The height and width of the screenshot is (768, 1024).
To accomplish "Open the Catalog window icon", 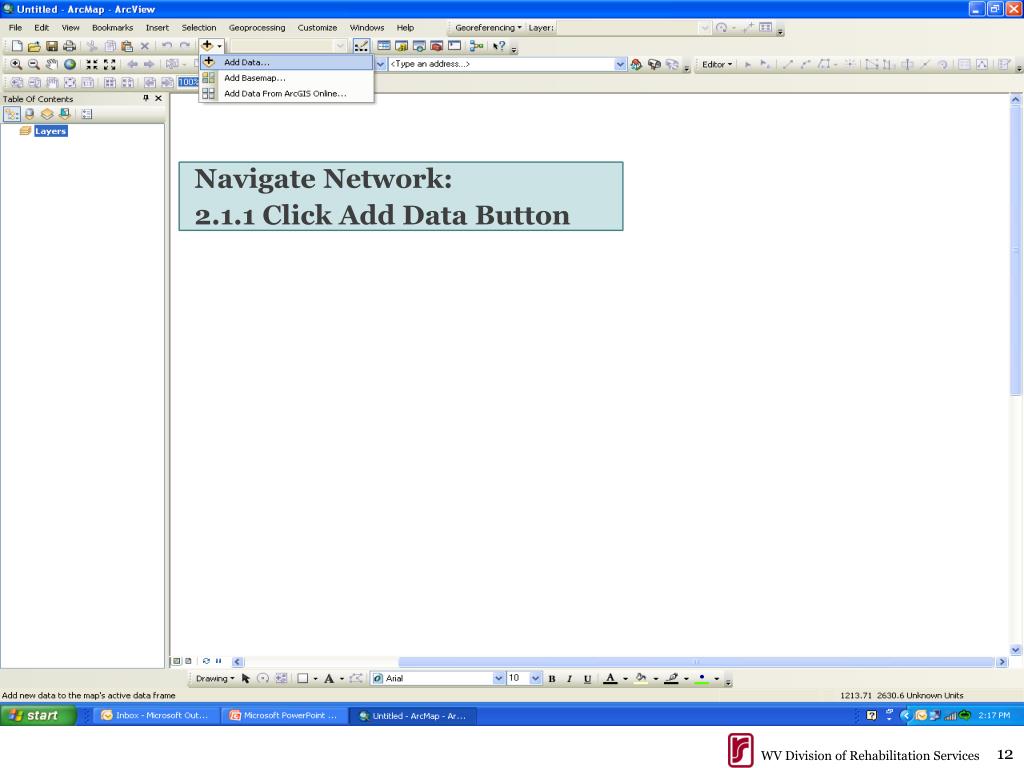I will tap(402, 46).
